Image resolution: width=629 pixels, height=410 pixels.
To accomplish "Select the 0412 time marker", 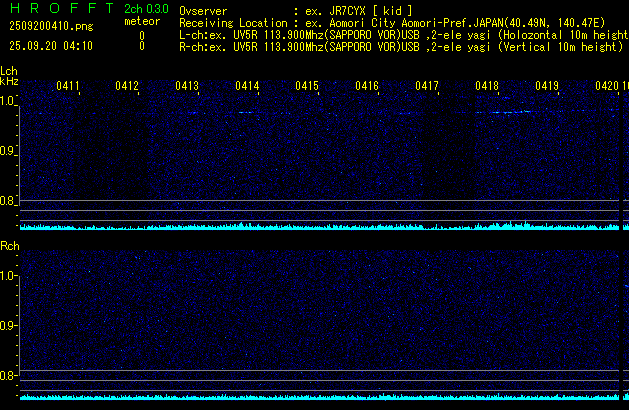I will (127, 87).
